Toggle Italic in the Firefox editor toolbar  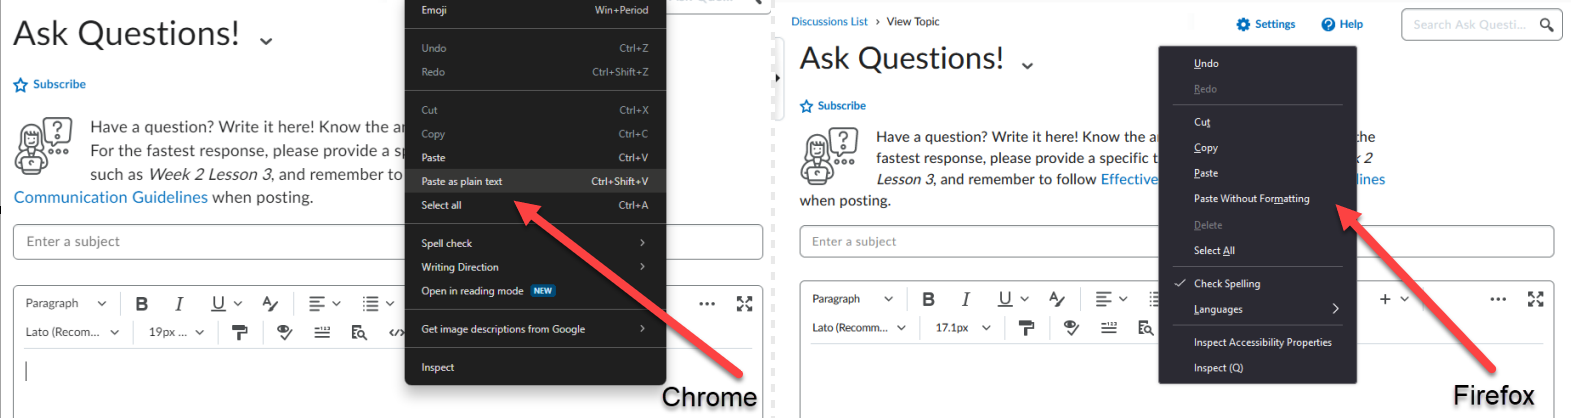pos(966,299)
